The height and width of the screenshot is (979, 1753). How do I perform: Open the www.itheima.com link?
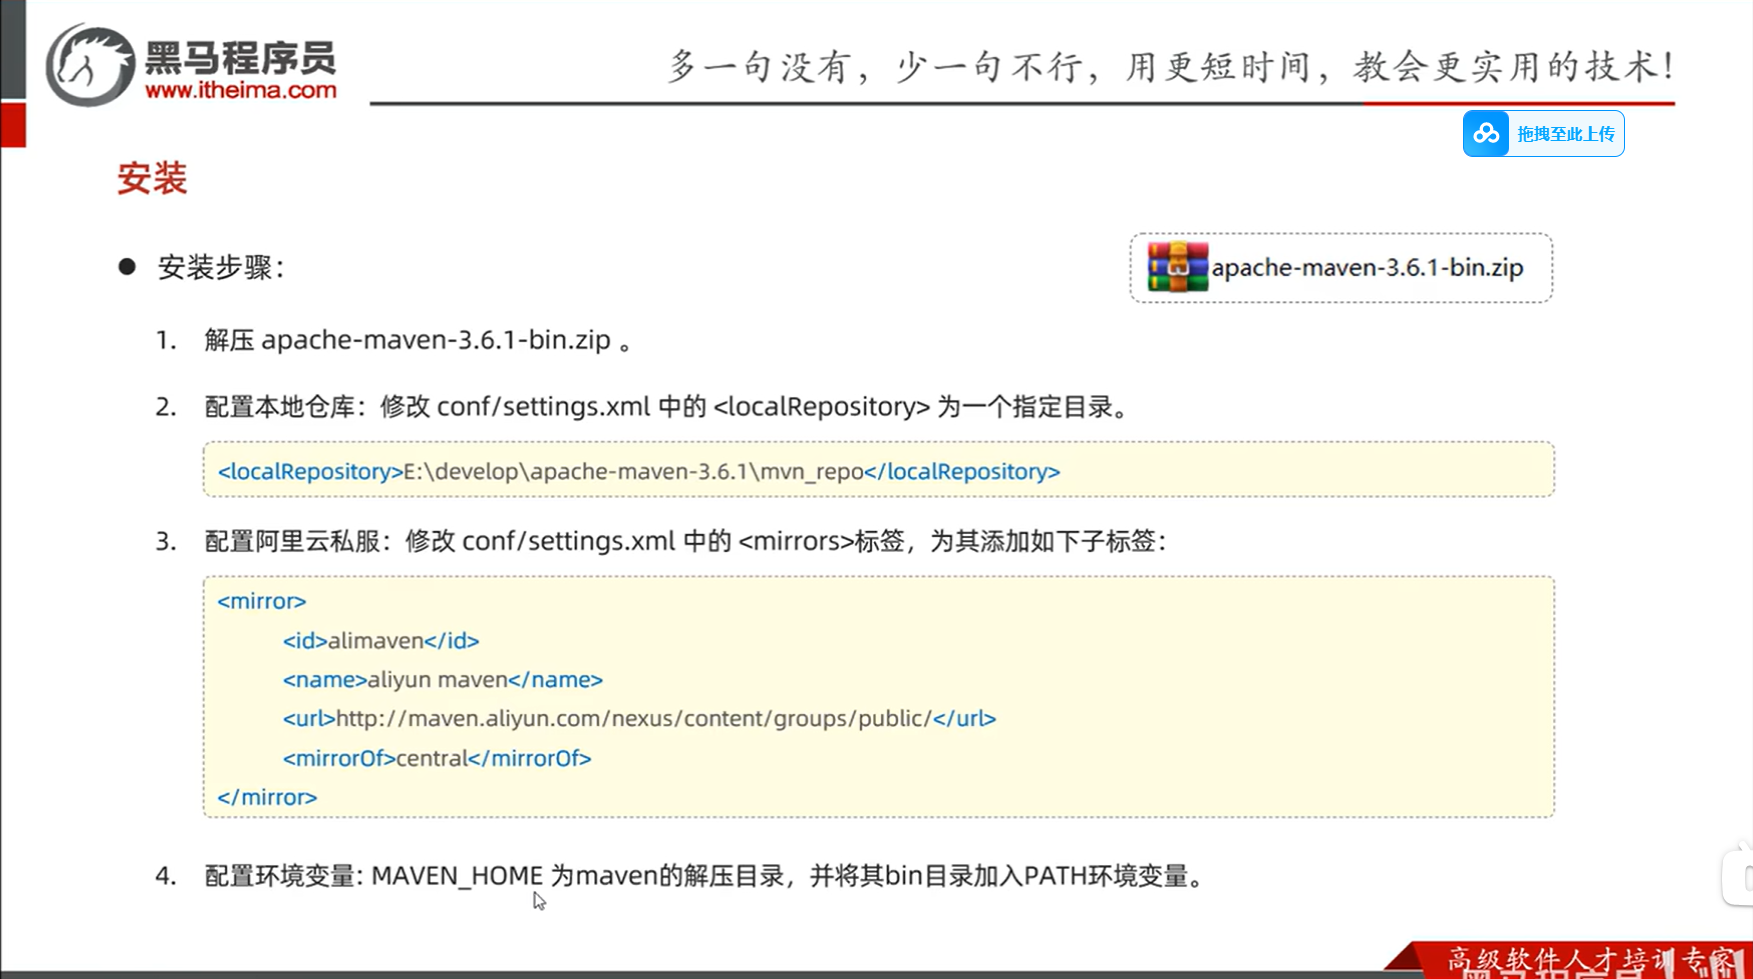[241, 90]
